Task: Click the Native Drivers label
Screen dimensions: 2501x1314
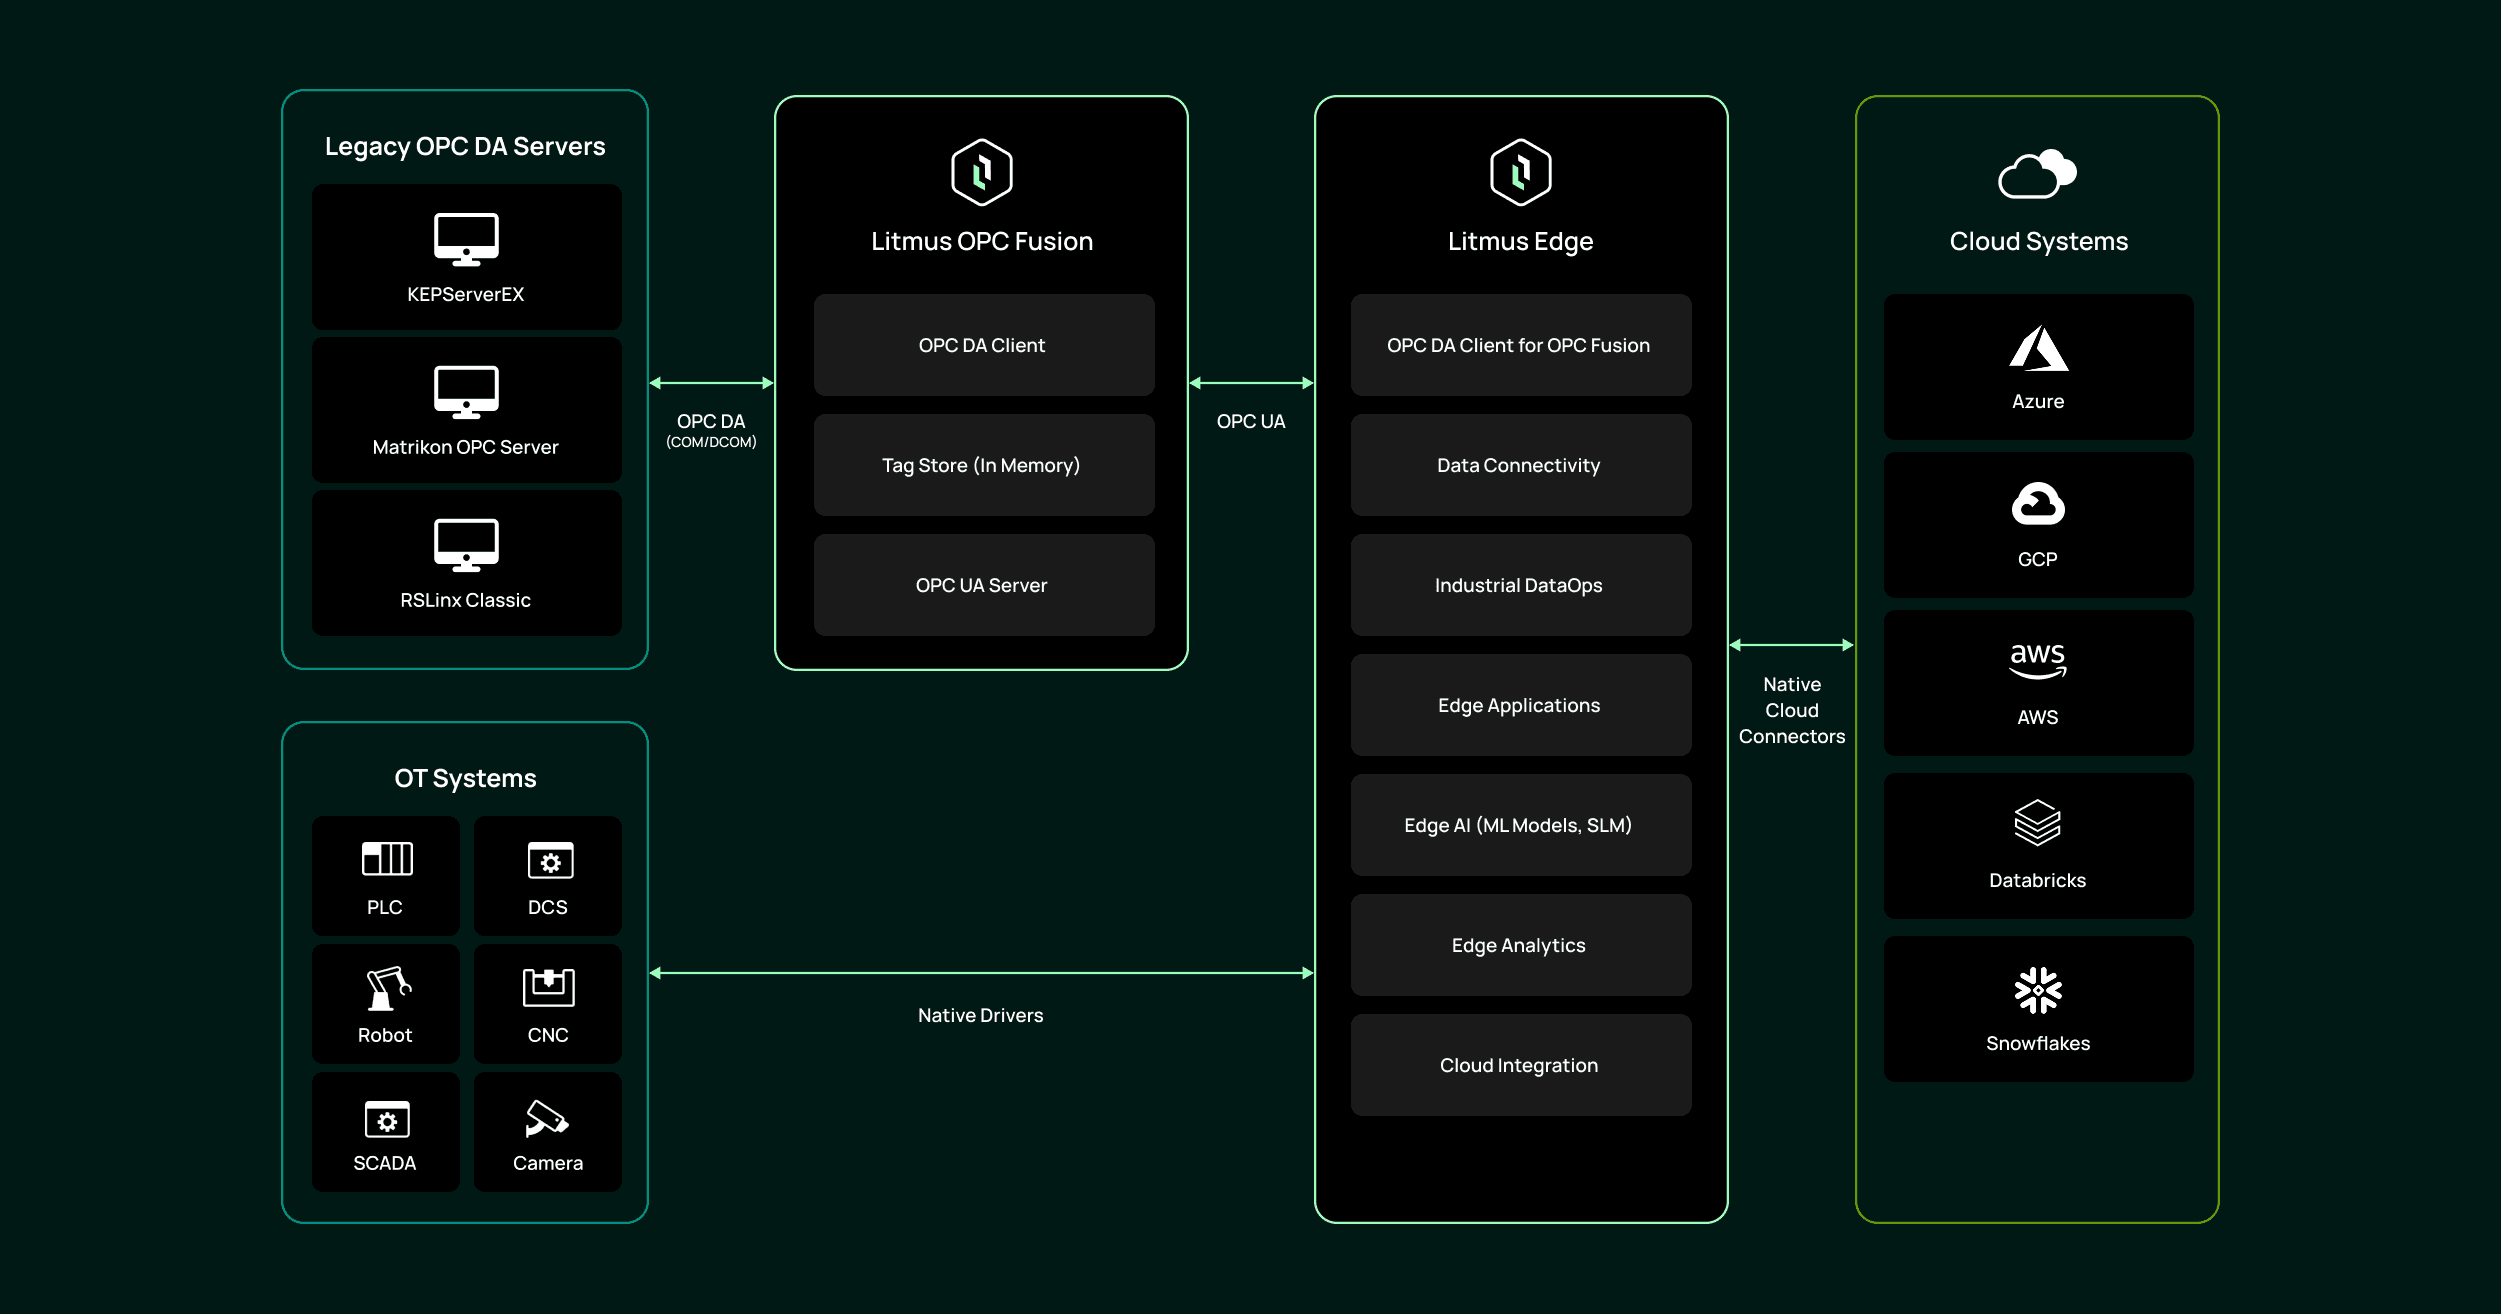Action: [980, 1015]
